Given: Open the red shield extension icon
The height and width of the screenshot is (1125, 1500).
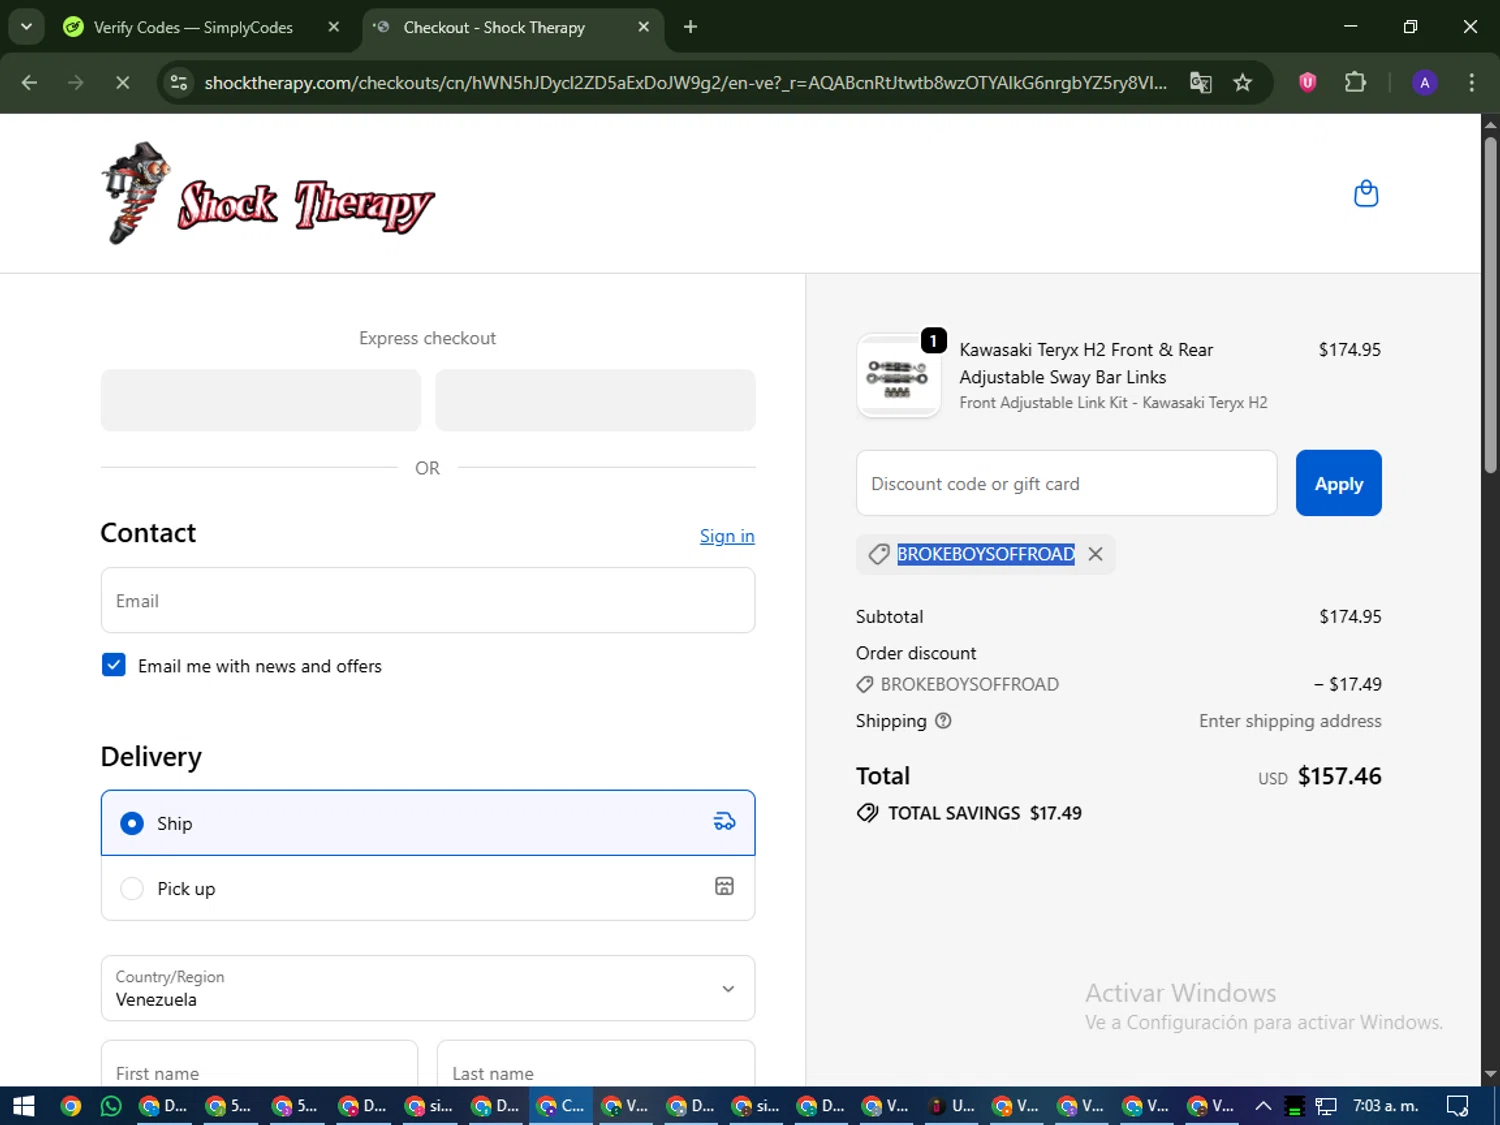Looking at the screenshot, I should [1307, 83].
